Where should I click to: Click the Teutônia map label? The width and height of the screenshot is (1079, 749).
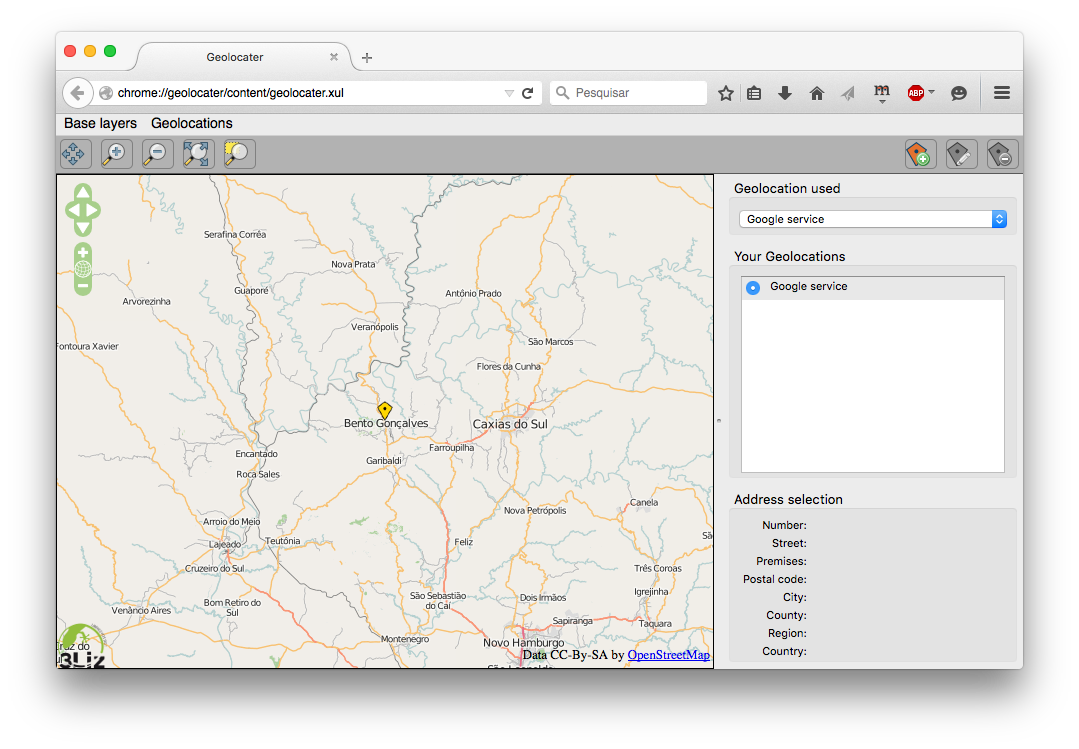[x=283, y=541]
